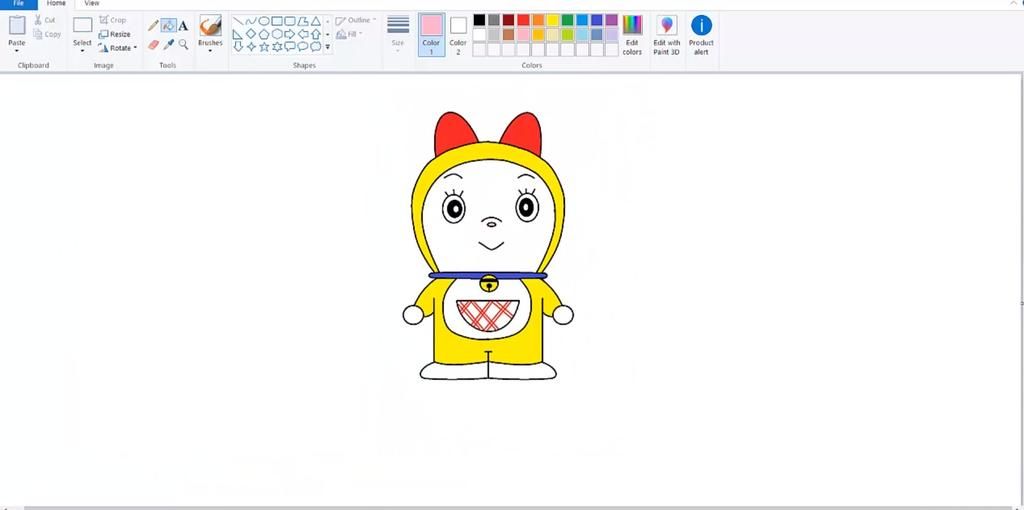This screenshot has width=1024, height=510.
Task: Pick the green color swatch
Action: (568, 20)
